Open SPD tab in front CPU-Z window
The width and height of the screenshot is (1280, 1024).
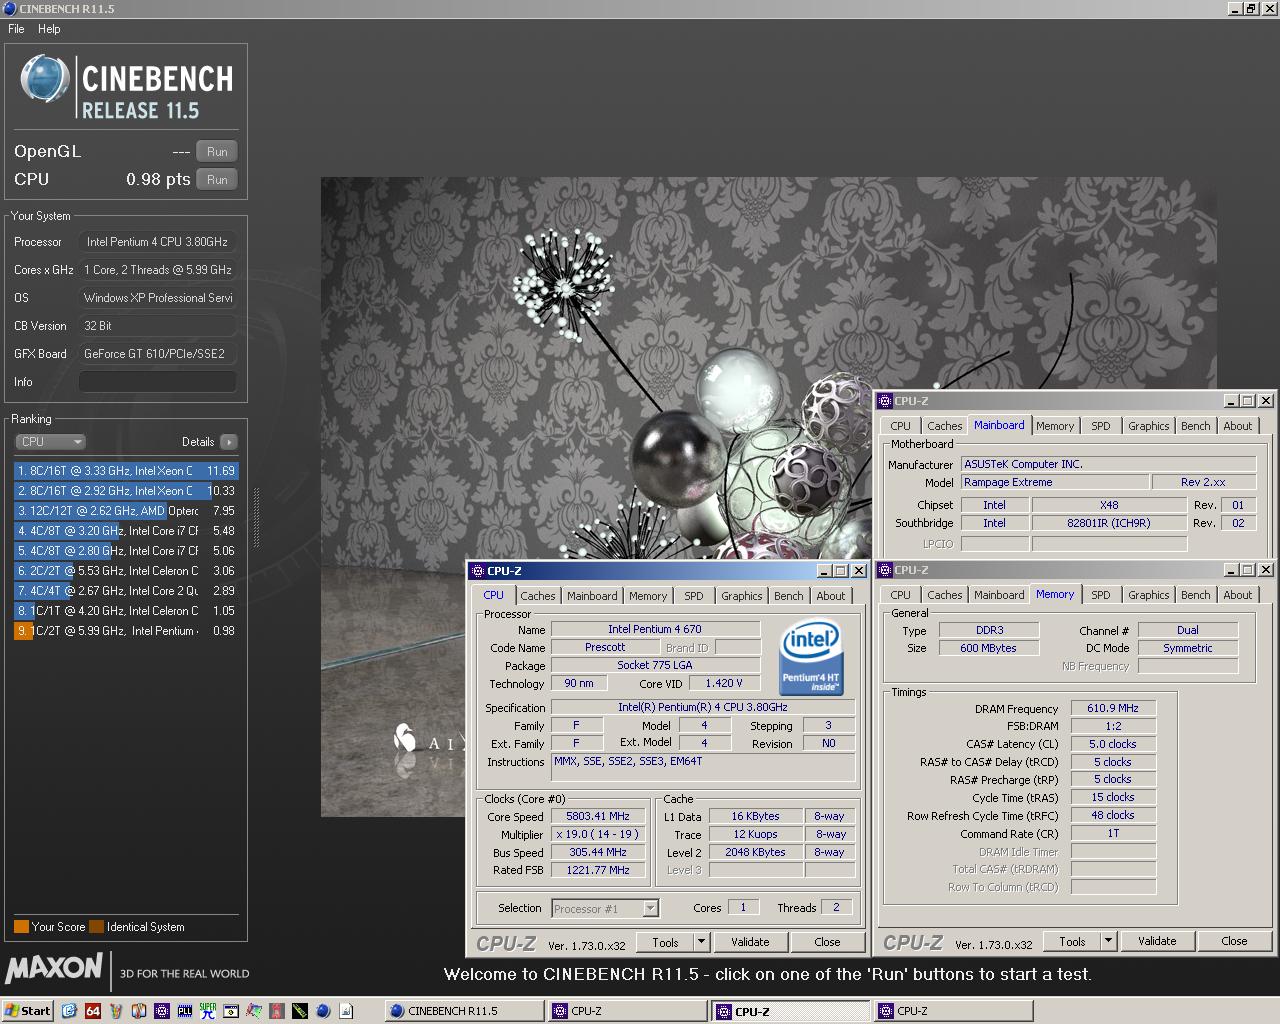click(694, 596)
